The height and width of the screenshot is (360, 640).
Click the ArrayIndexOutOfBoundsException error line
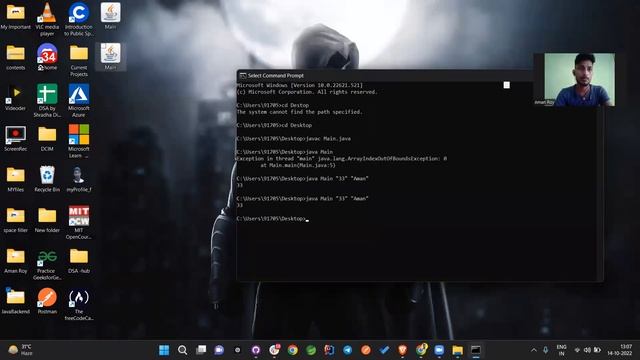point(342,158)
